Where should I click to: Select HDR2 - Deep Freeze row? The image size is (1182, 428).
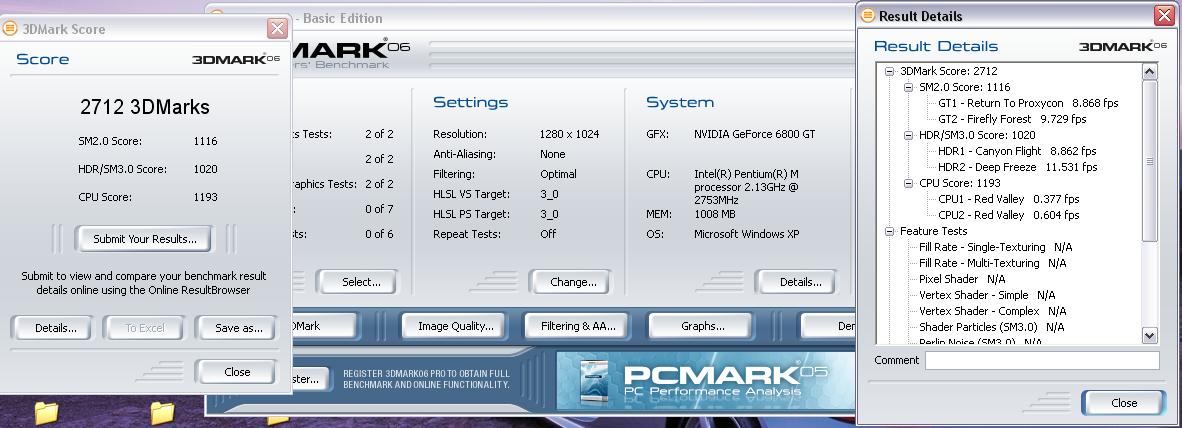(1018, 167)
